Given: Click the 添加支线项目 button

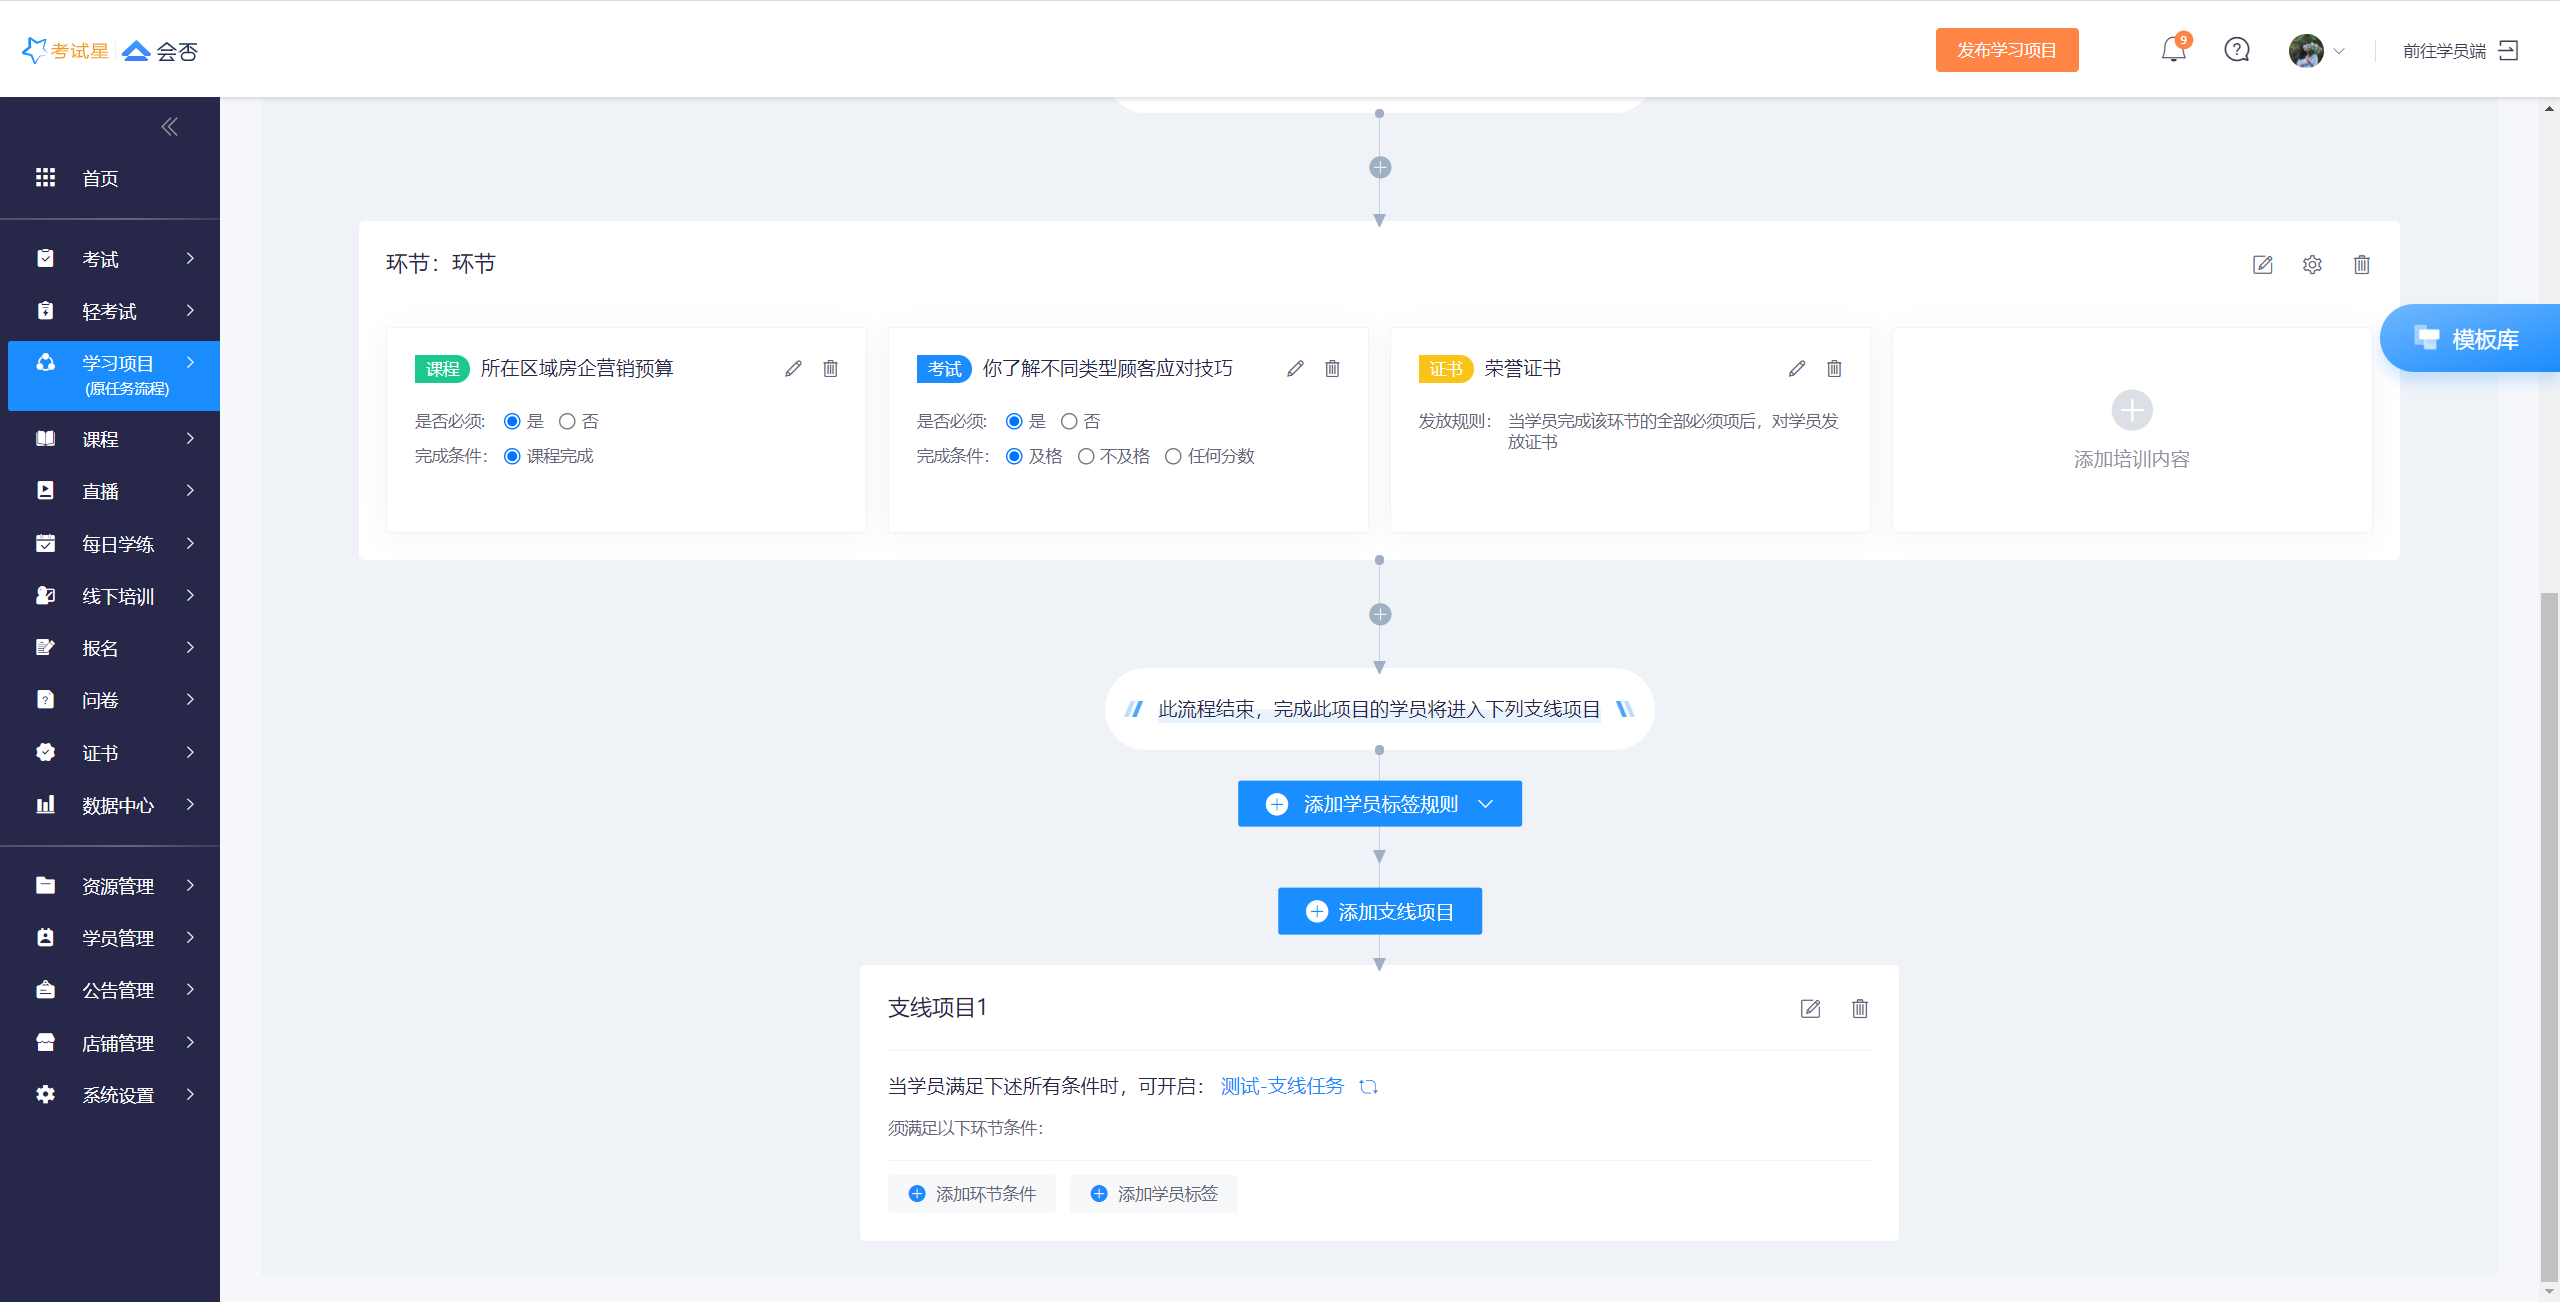Looking at the screenshot, I should click(1379, 912).
